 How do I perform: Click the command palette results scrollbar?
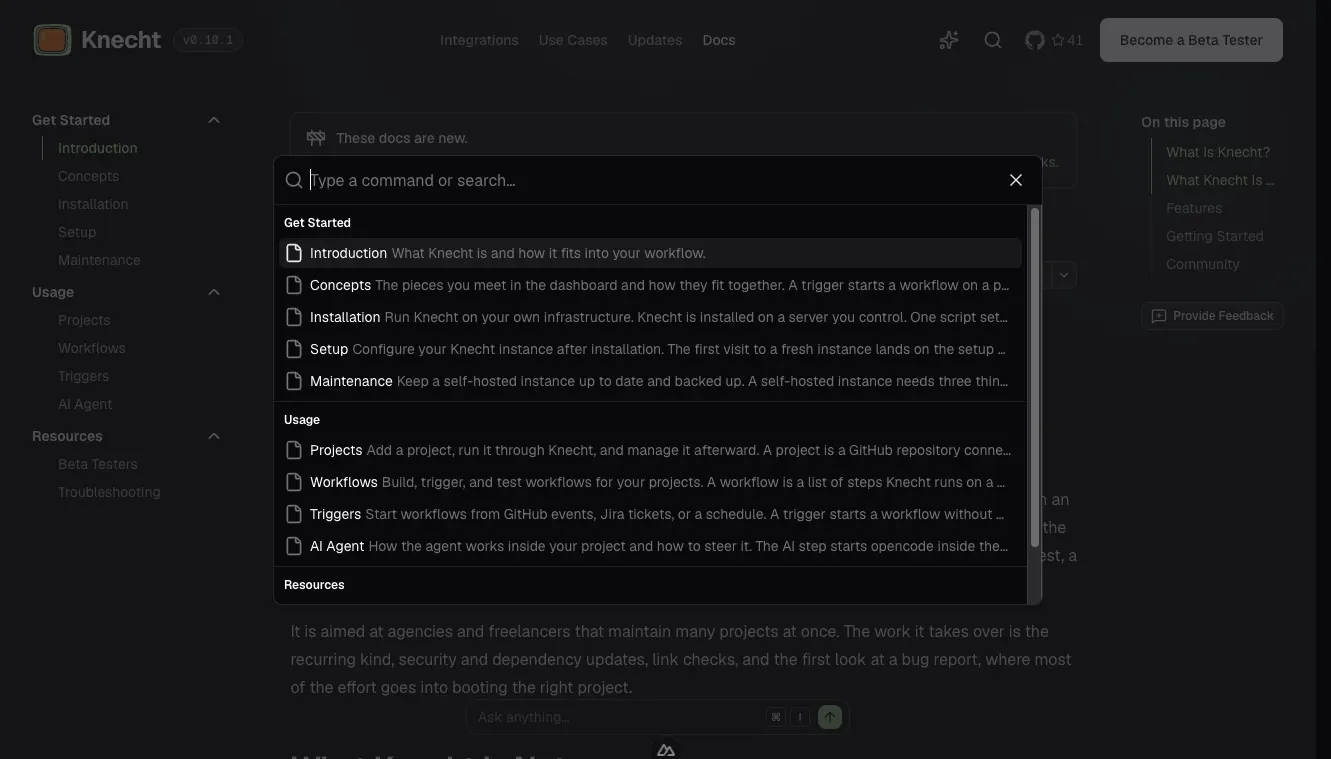[x=1035, y=377]
